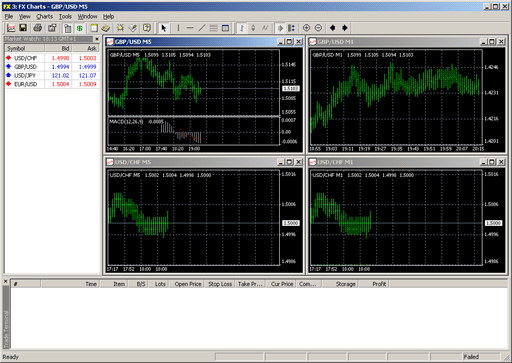Click the Bid column header
The image size is (512, 363).
click(58, 48)
